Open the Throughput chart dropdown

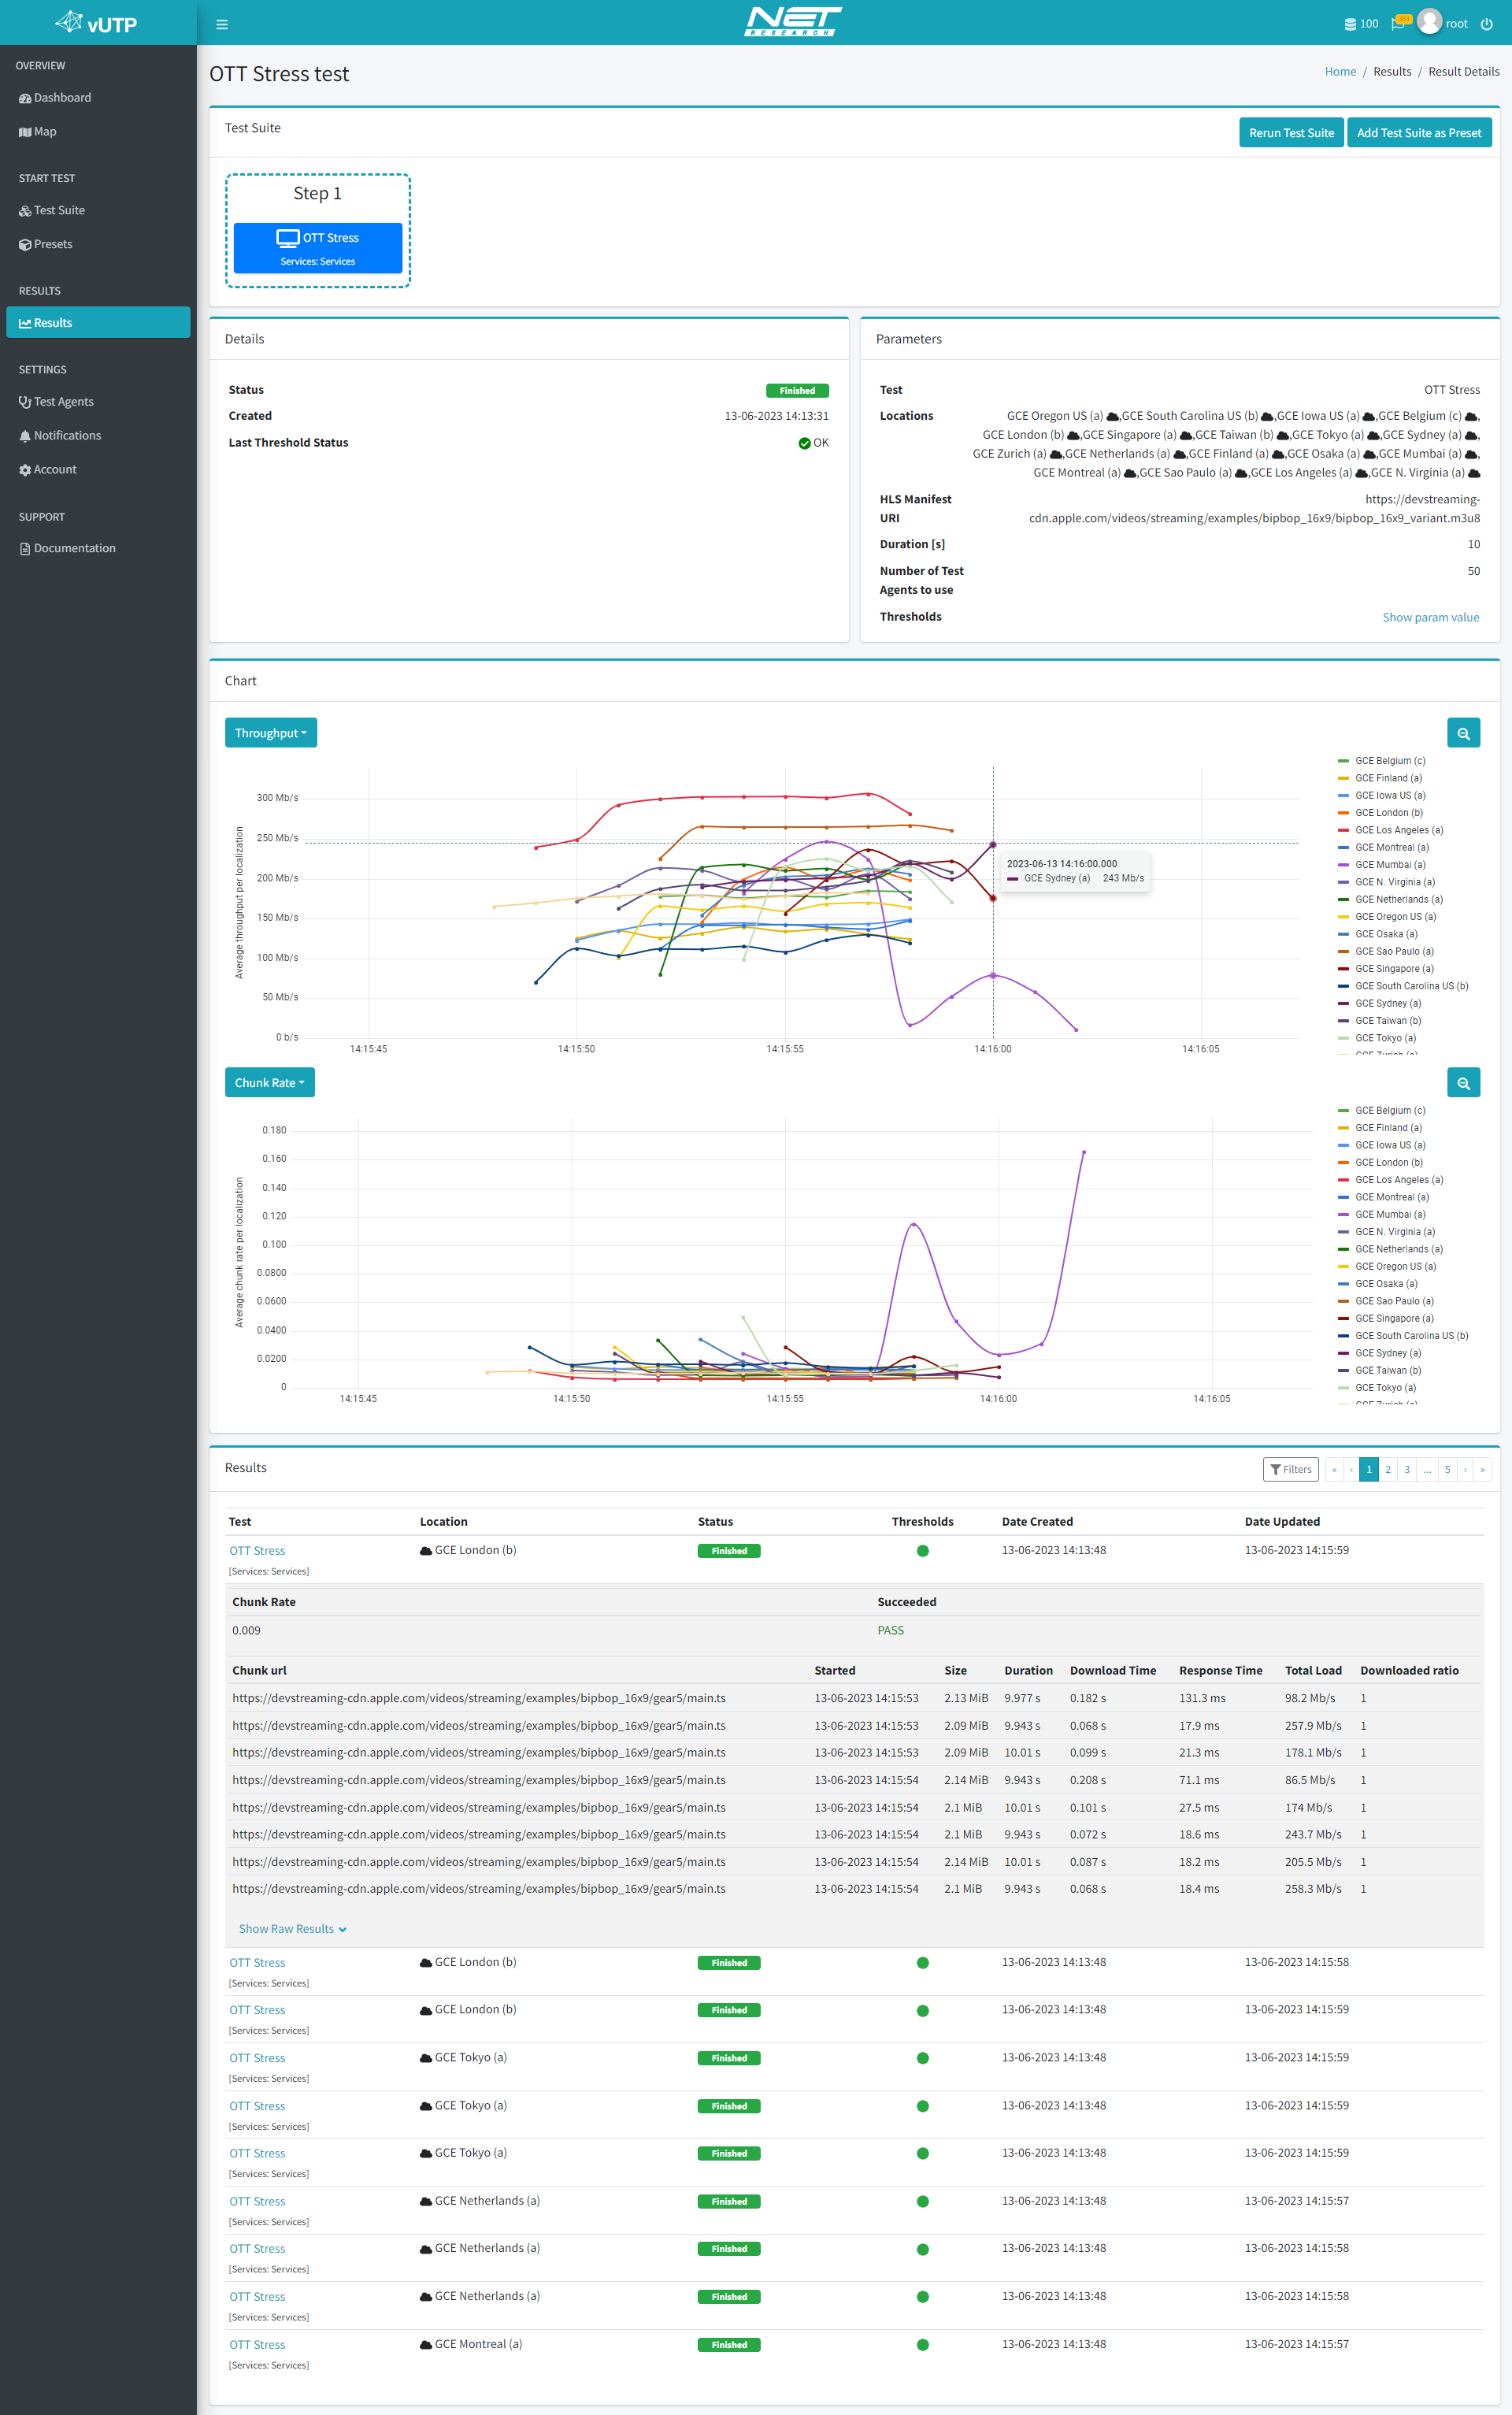coord(271,733)
